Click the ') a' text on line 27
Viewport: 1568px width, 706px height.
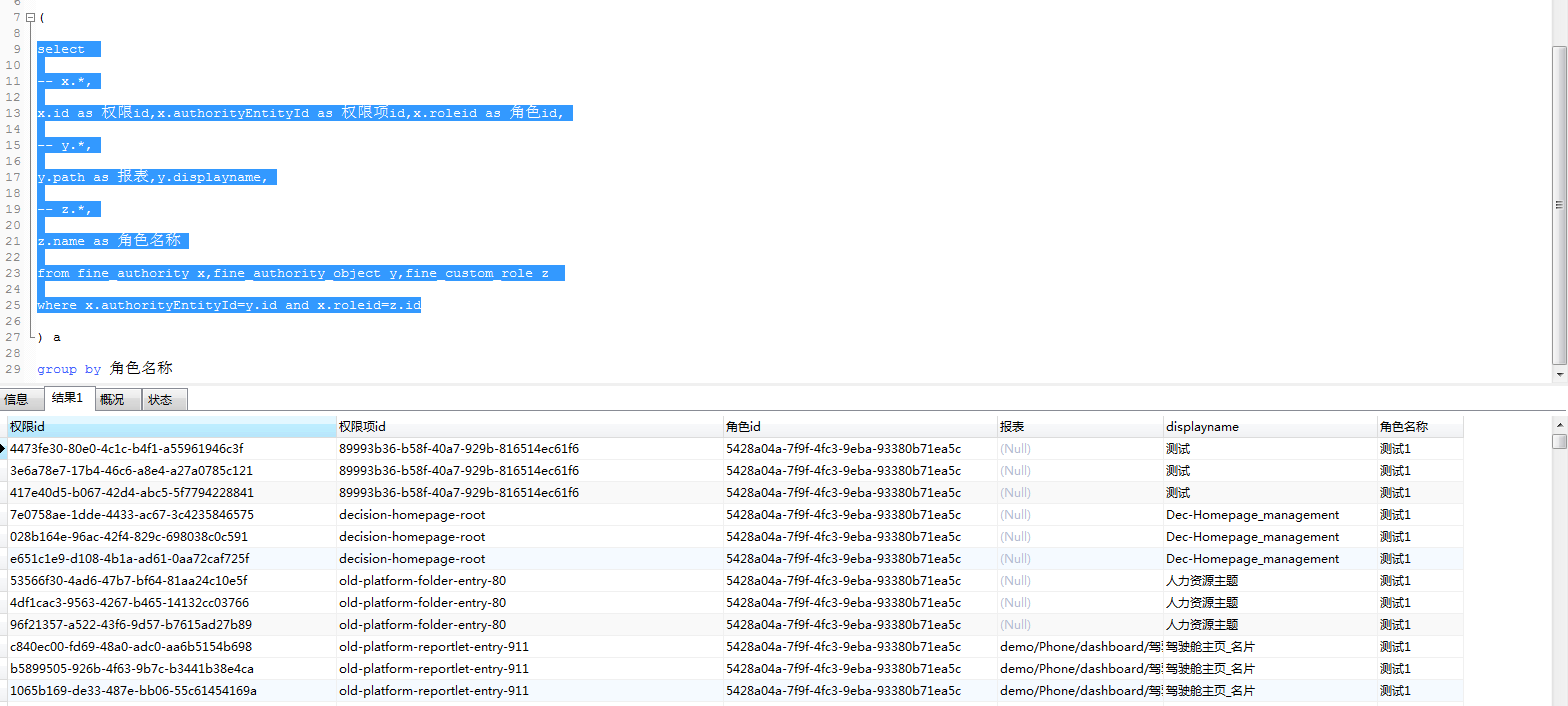click(49, 337)
